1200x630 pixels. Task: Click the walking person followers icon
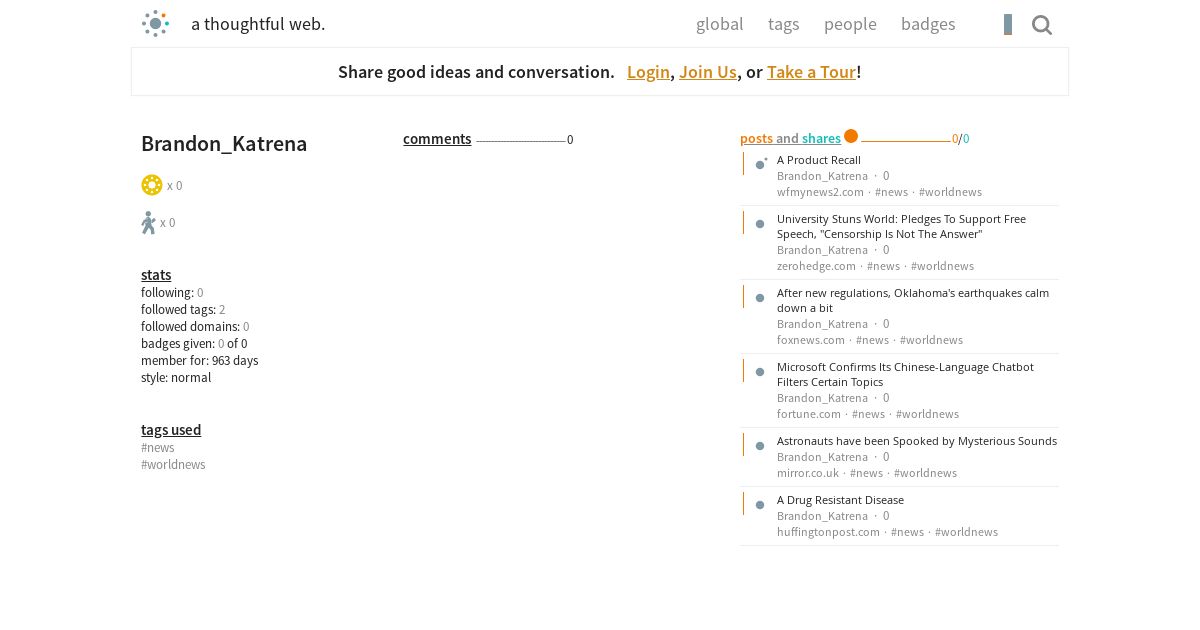tap(149, 222)
